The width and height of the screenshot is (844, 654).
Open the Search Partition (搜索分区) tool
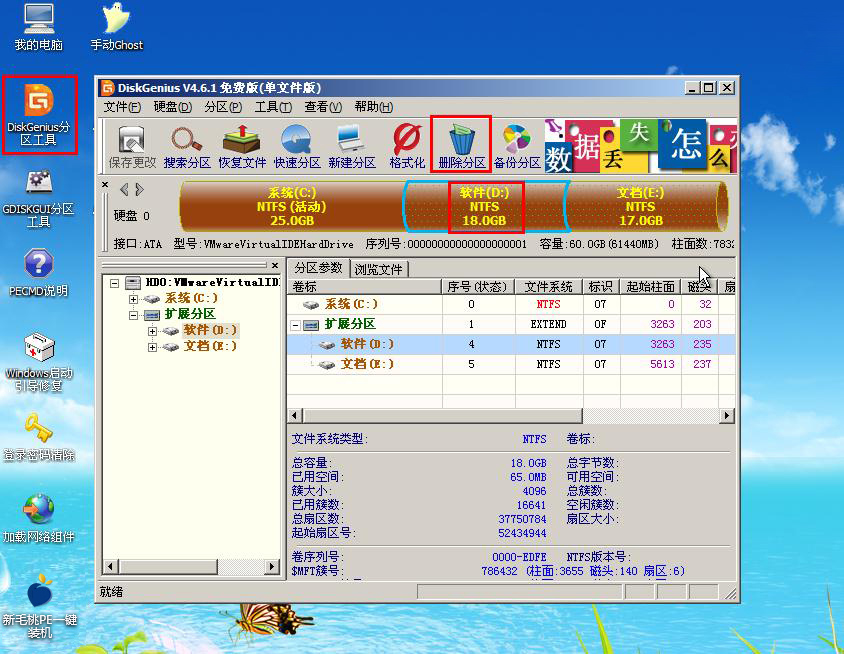187,146
